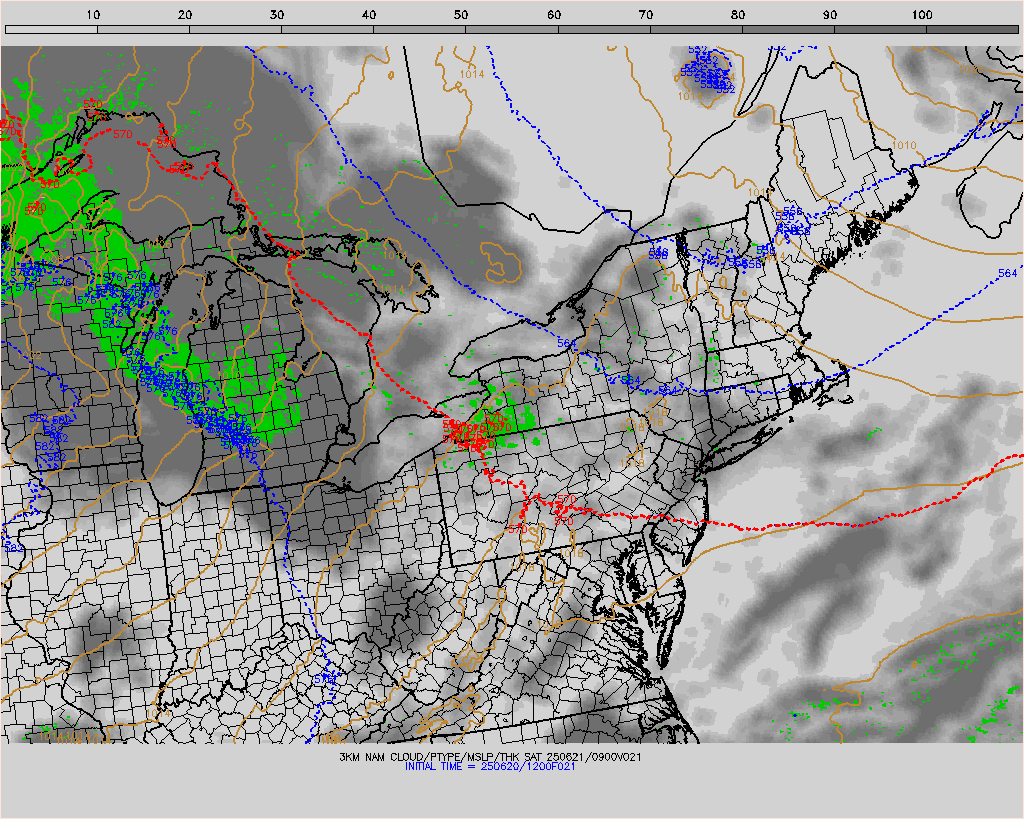Select the grayscale swatch between 90 and 100

pos(880,29)
